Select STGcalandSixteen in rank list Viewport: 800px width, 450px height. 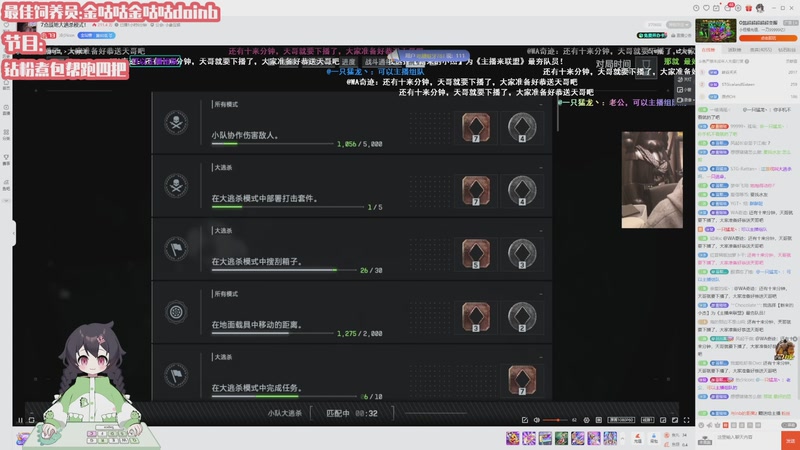pos(740,84)
